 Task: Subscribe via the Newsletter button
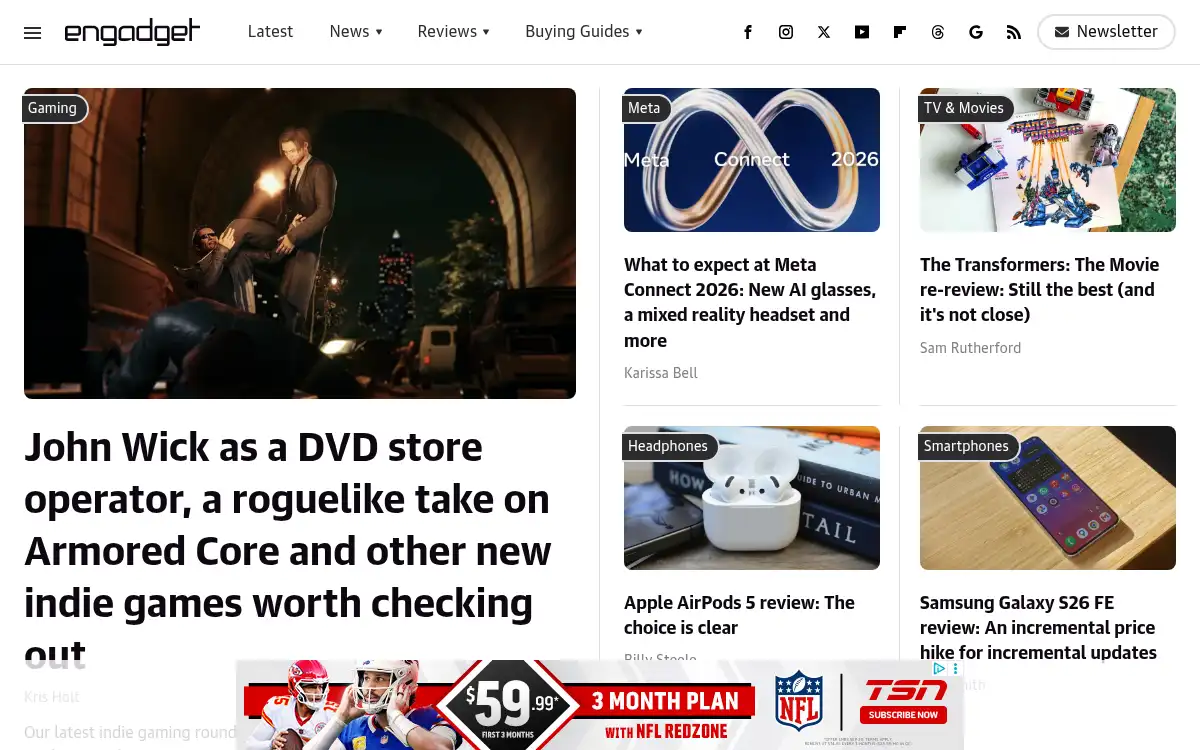point(1106,32)
